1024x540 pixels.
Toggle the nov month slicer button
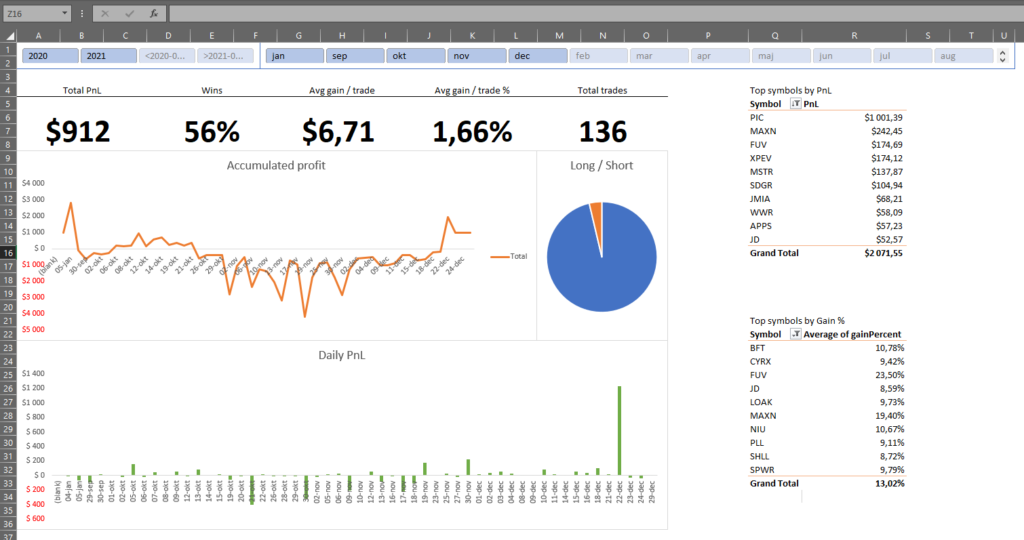pyautogui.click(x=477, y=56)
